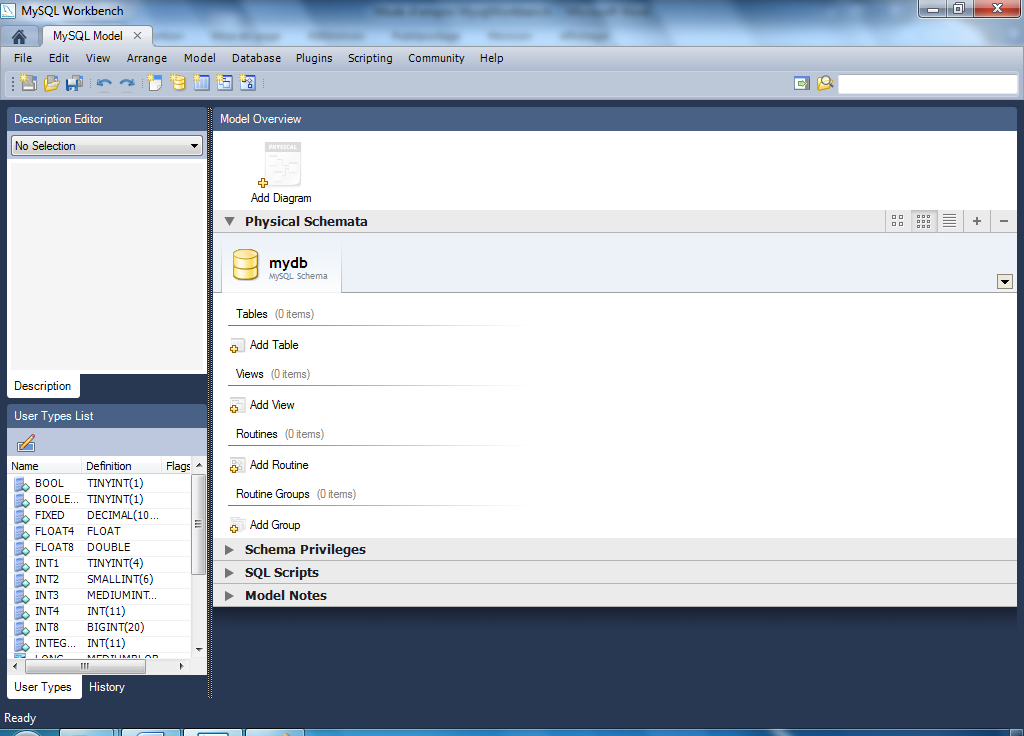This screenshot has width=1024, height=736.
Task: Open the No Selection dropdown
Action: (106, 146)
